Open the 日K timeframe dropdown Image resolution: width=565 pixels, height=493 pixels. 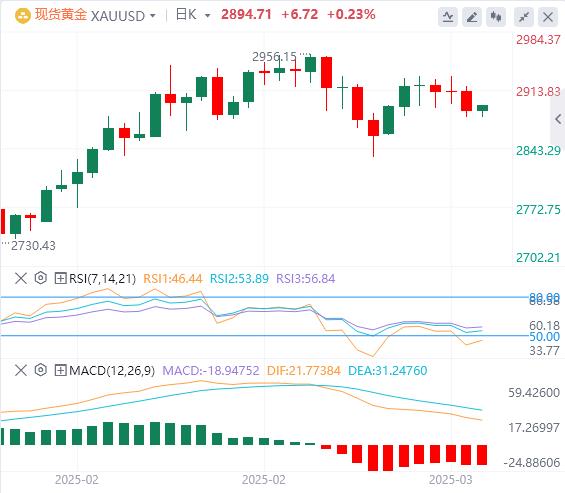pyautogui.click(x=207, y=16)
